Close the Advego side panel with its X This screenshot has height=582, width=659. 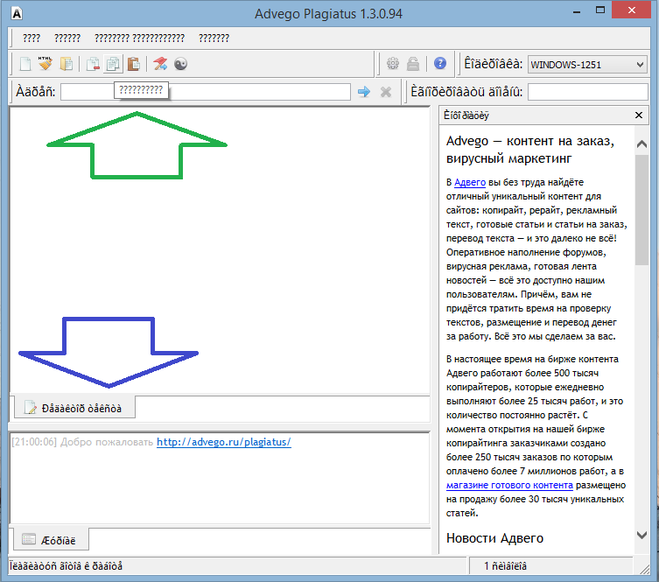[x=638, y=115]
